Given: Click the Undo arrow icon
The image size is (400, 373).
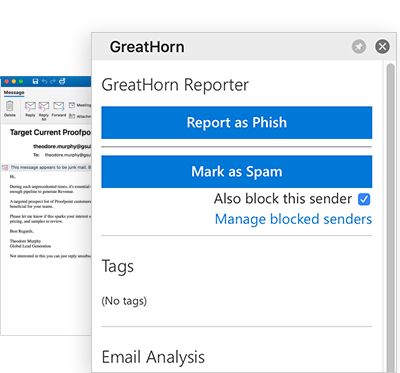Looking at the screenshot, I should pyautogui.click(x=44, y=81).
